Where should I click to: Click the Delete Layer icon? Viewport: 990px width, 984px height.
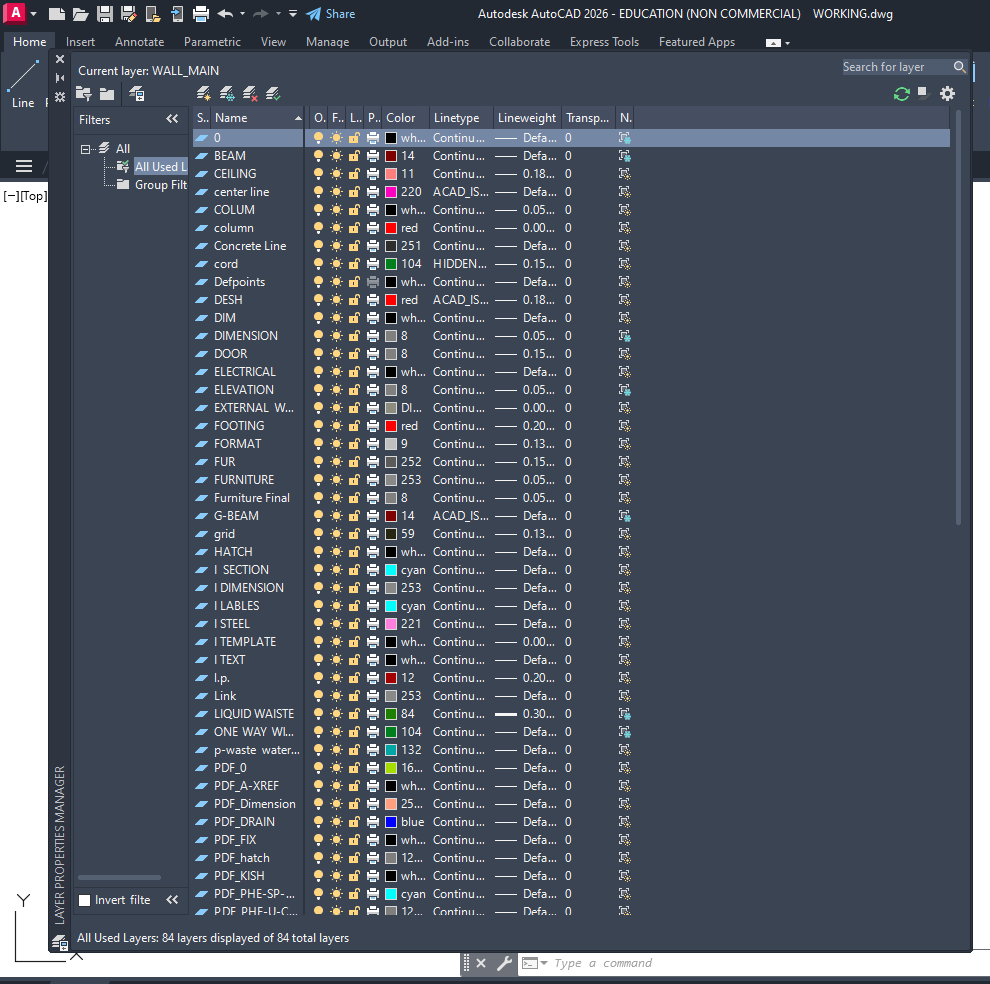coord(250,94)
